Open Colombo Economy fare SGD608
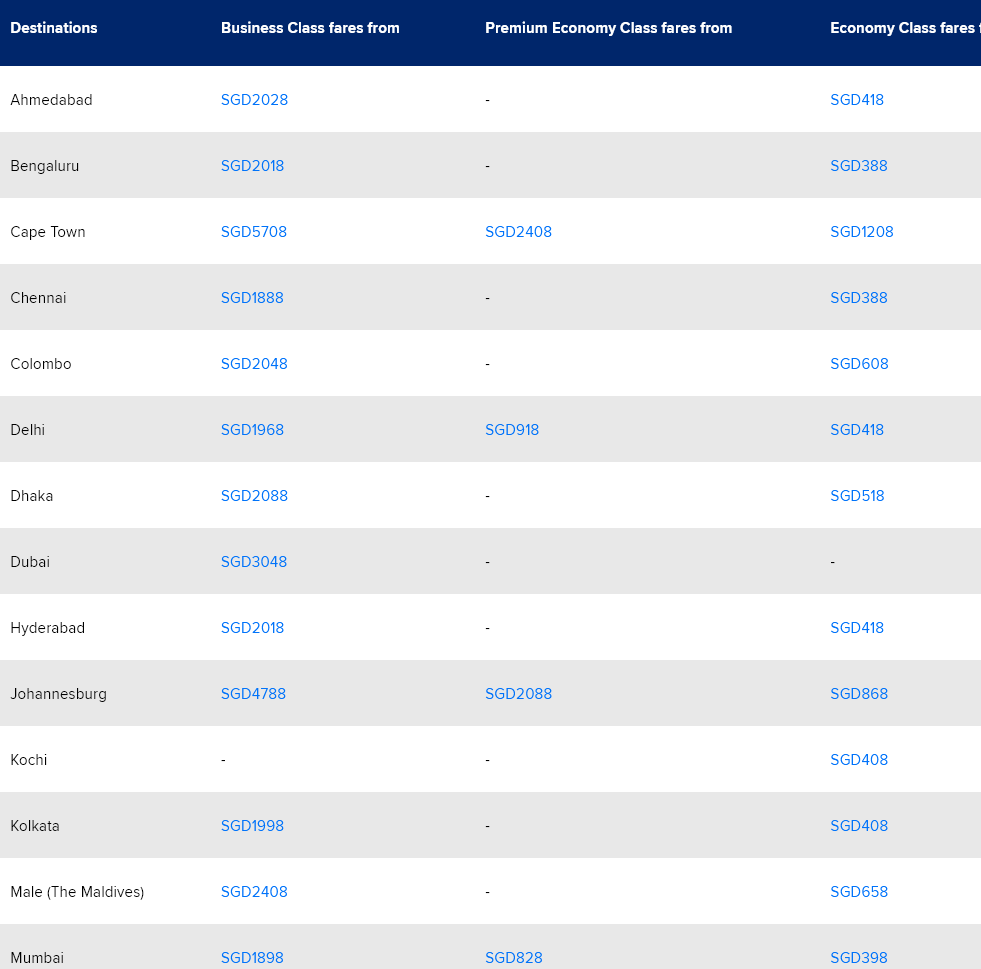 tap(859, 364)
